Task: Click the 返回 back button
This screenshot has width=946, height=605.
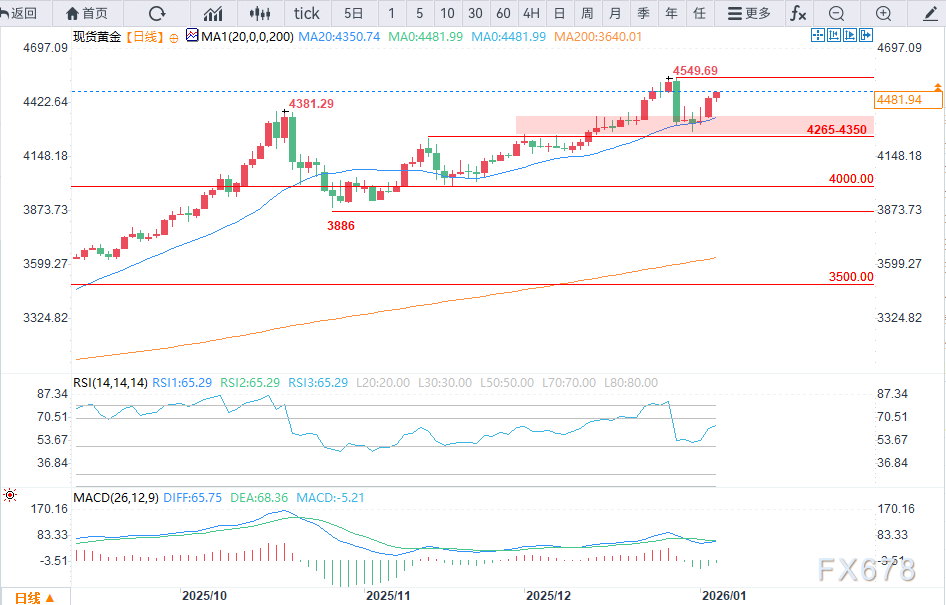Action: click(20, 13)
